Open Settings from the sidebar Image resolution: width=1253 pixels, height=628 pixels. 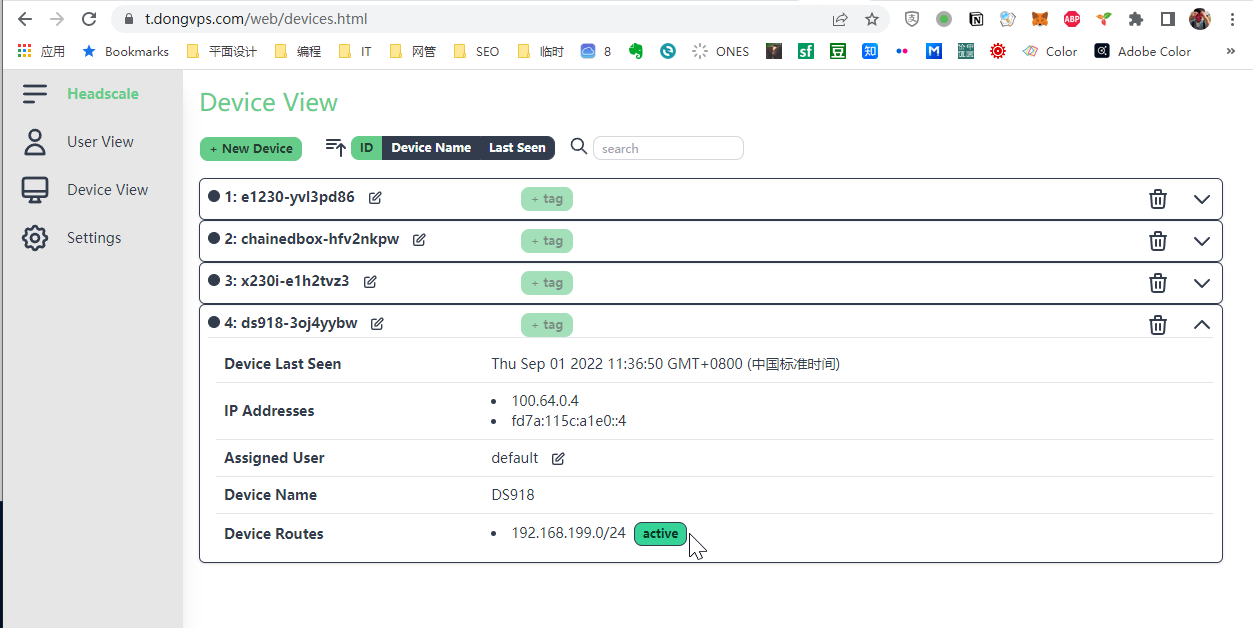(94, 238)
